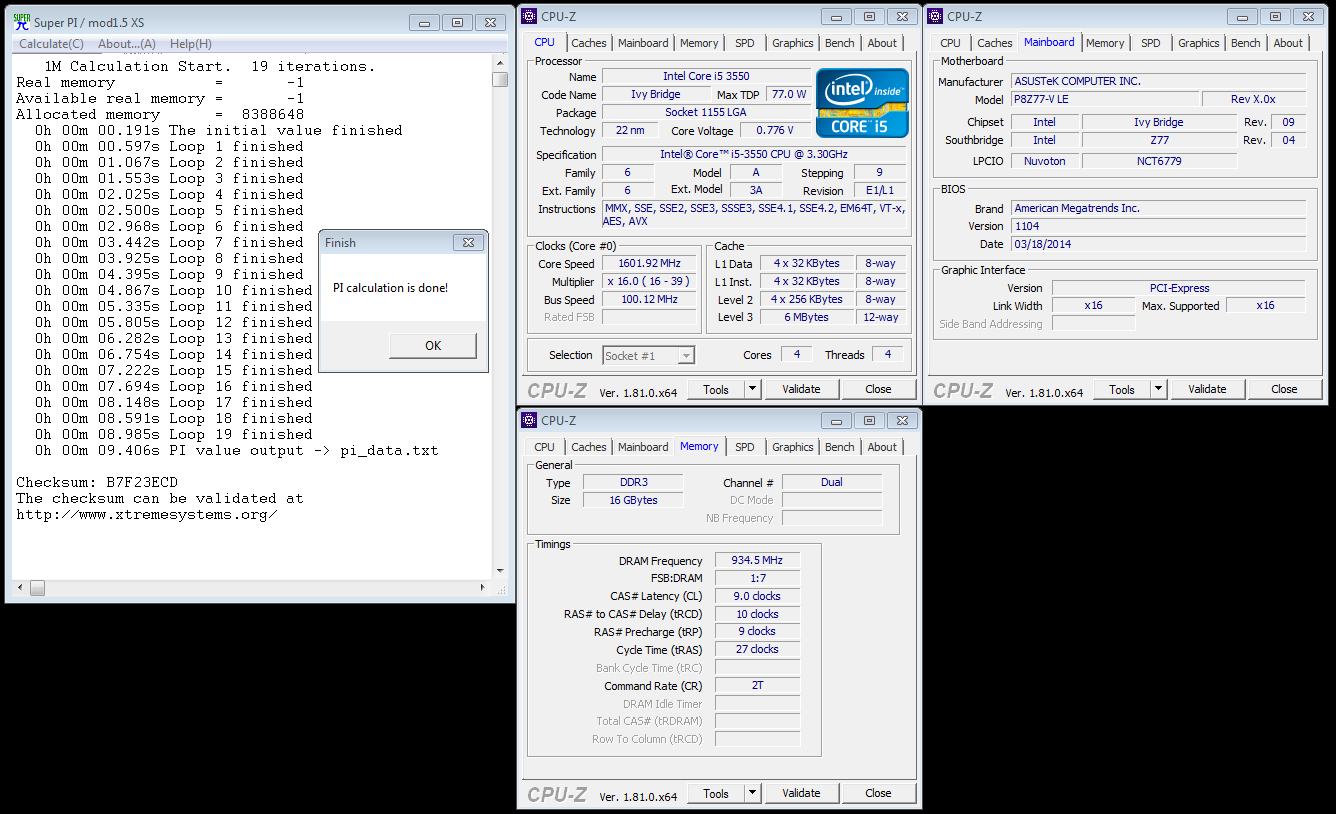Switch to Caches tab in CPU window

coord(588,43)
